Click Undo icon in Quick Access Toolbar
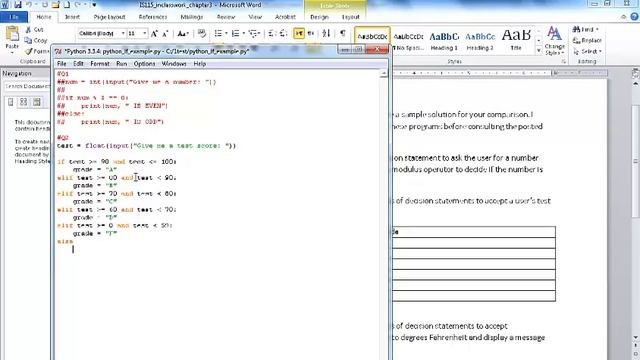The image size is (640, 360). (29, 5)
